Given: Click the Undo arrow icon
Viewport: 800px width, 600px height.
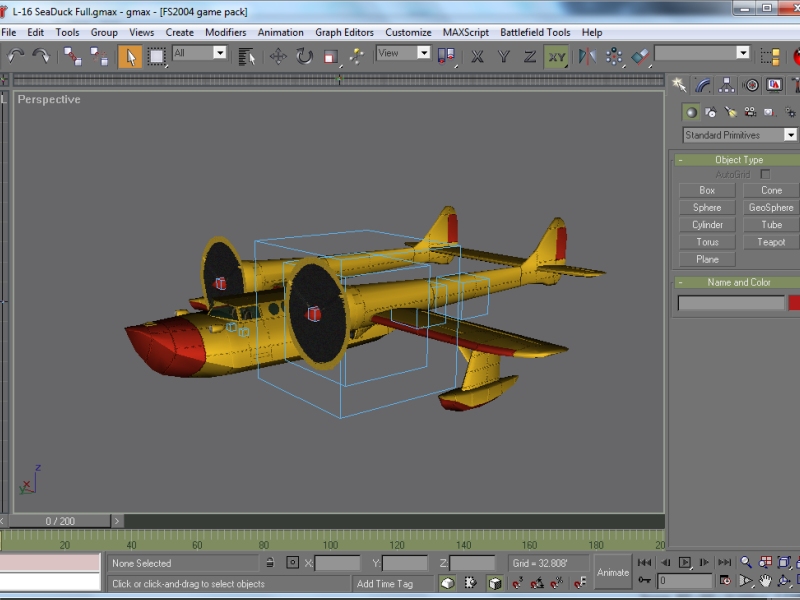Looking at the screenshot, I should tap(16, 56).
